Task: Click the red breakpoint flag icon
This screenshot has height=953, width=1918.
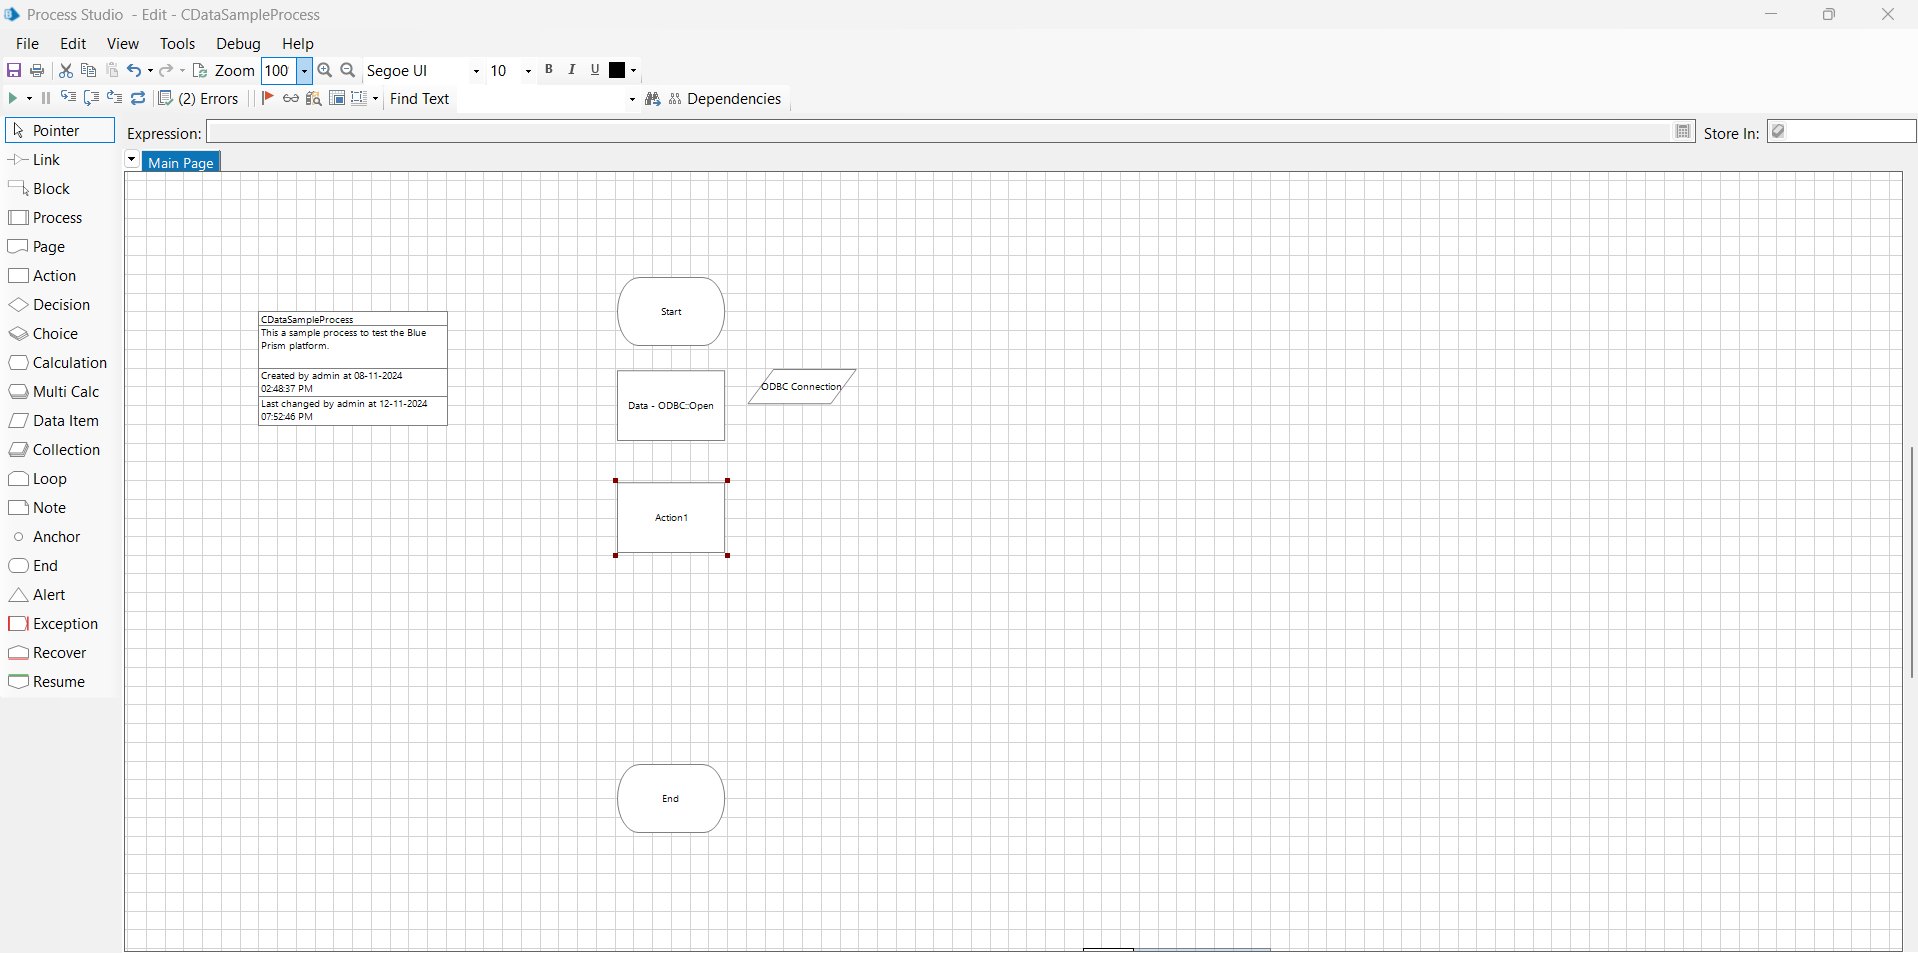Action: tap(267, 98)
